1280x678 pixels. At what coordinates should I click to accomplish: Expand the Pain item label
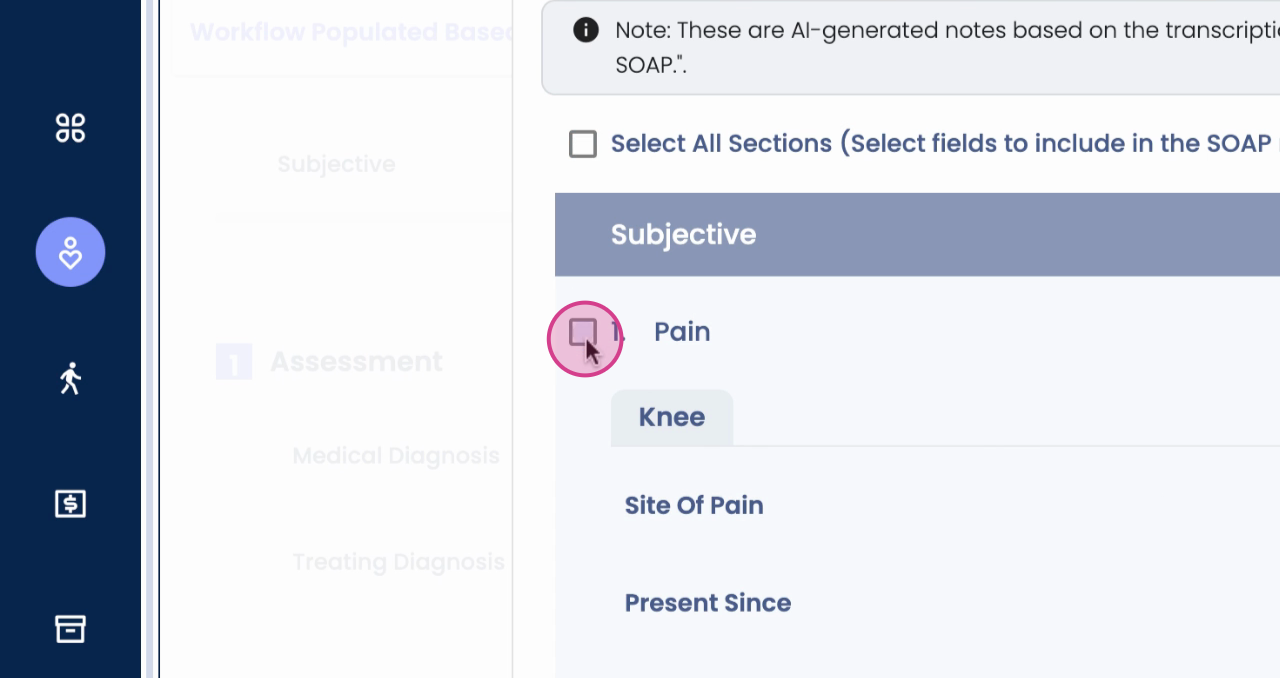(x=682, y=332)
